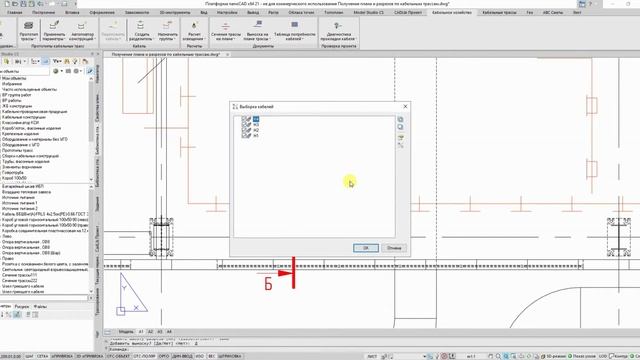Toggle ОРТО mode in status bar
The image size is (640, 360).
(x=164, y=356)
